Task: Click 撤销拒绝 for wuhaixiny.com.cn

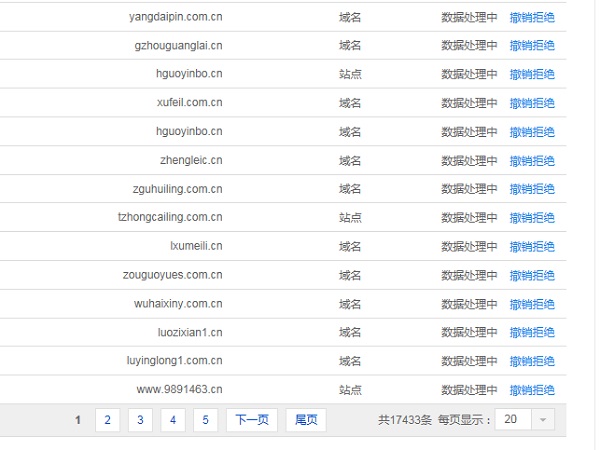Action: 532,304
